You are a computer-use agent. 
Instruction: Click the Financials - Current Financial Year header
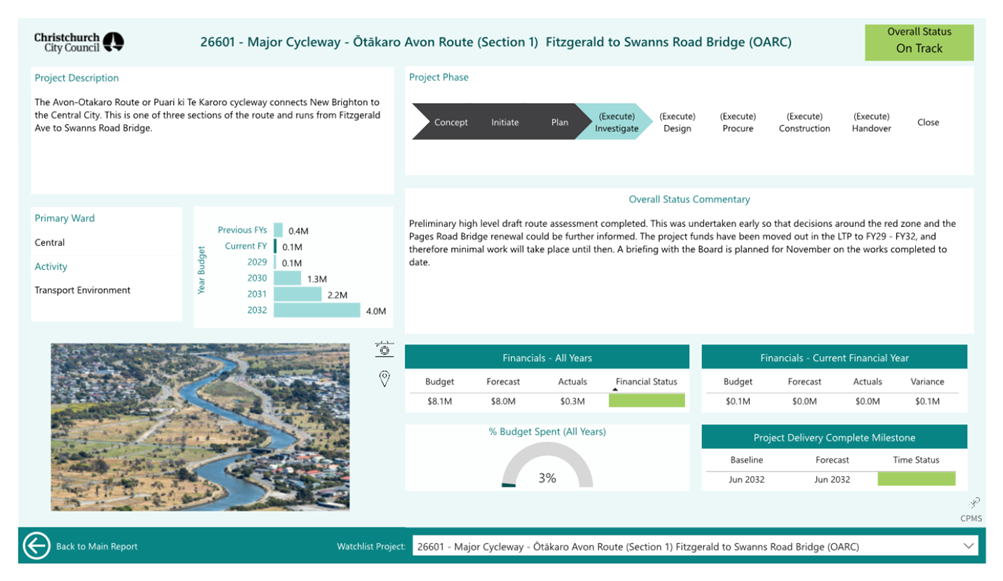click(834, 357)
